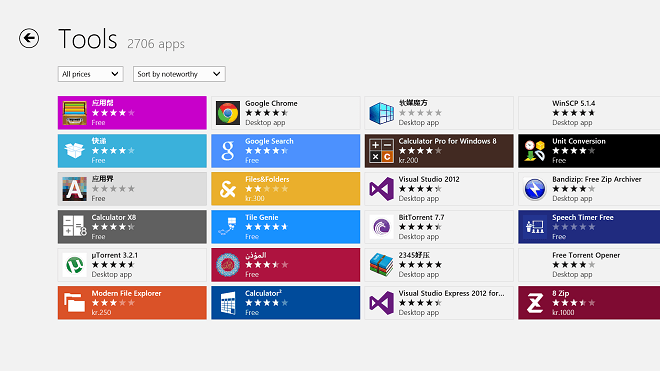Click the Visual Studio Express 2012 title text
660x371 pixels.
click(x=451, y=293)
